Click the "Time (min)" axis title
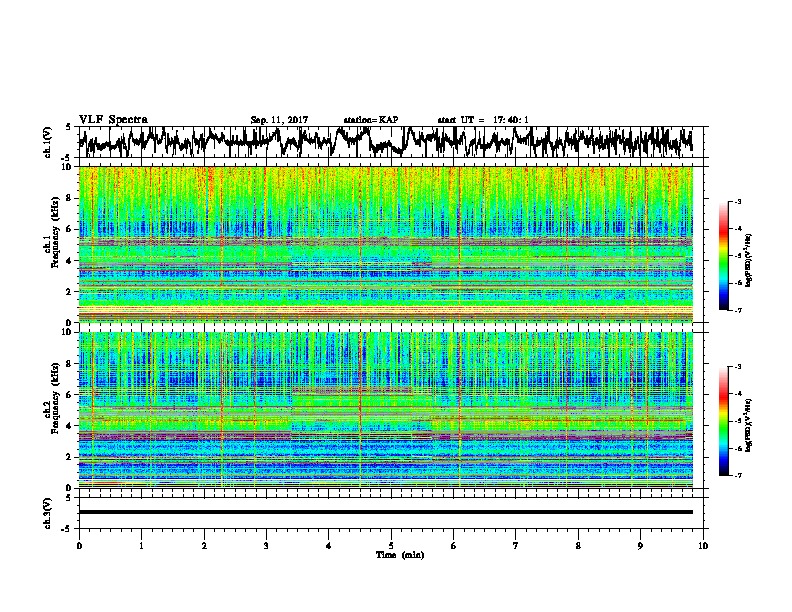The height and width of the screenshot is (612, 792). (400, 555)
